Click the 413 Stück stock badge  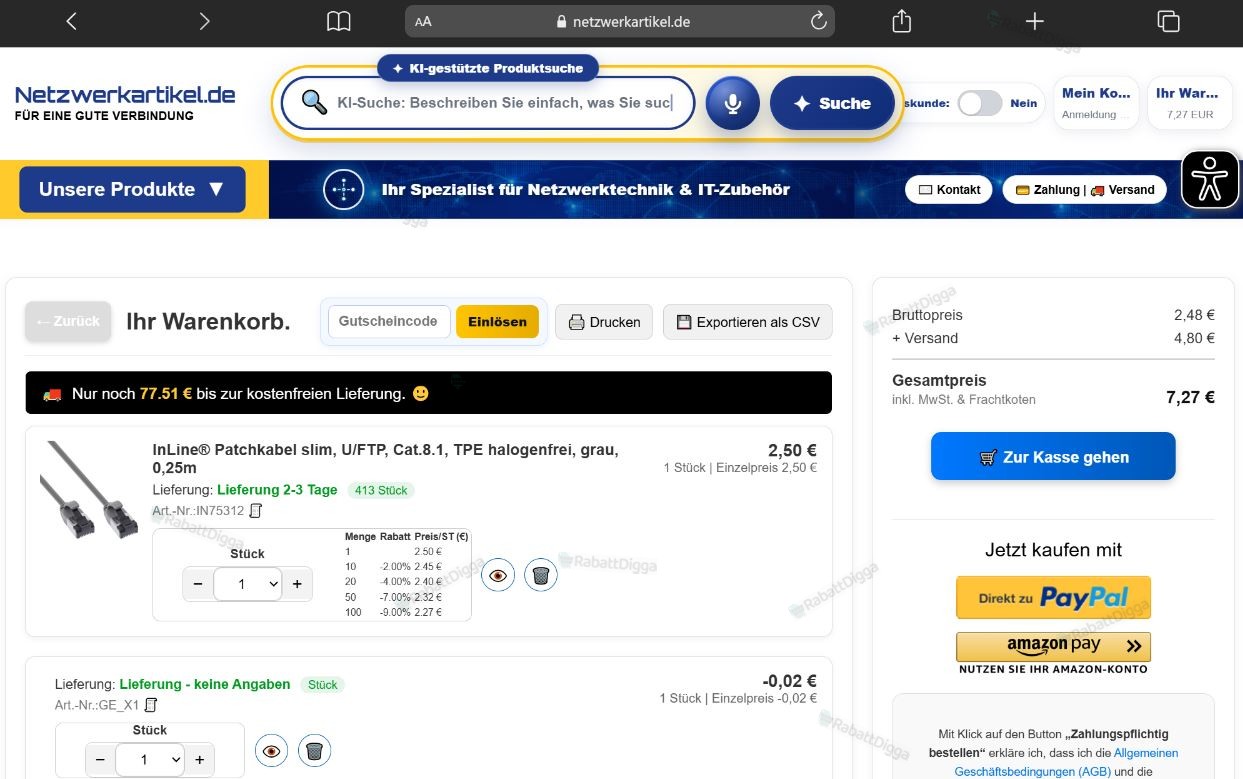point(381,490)
